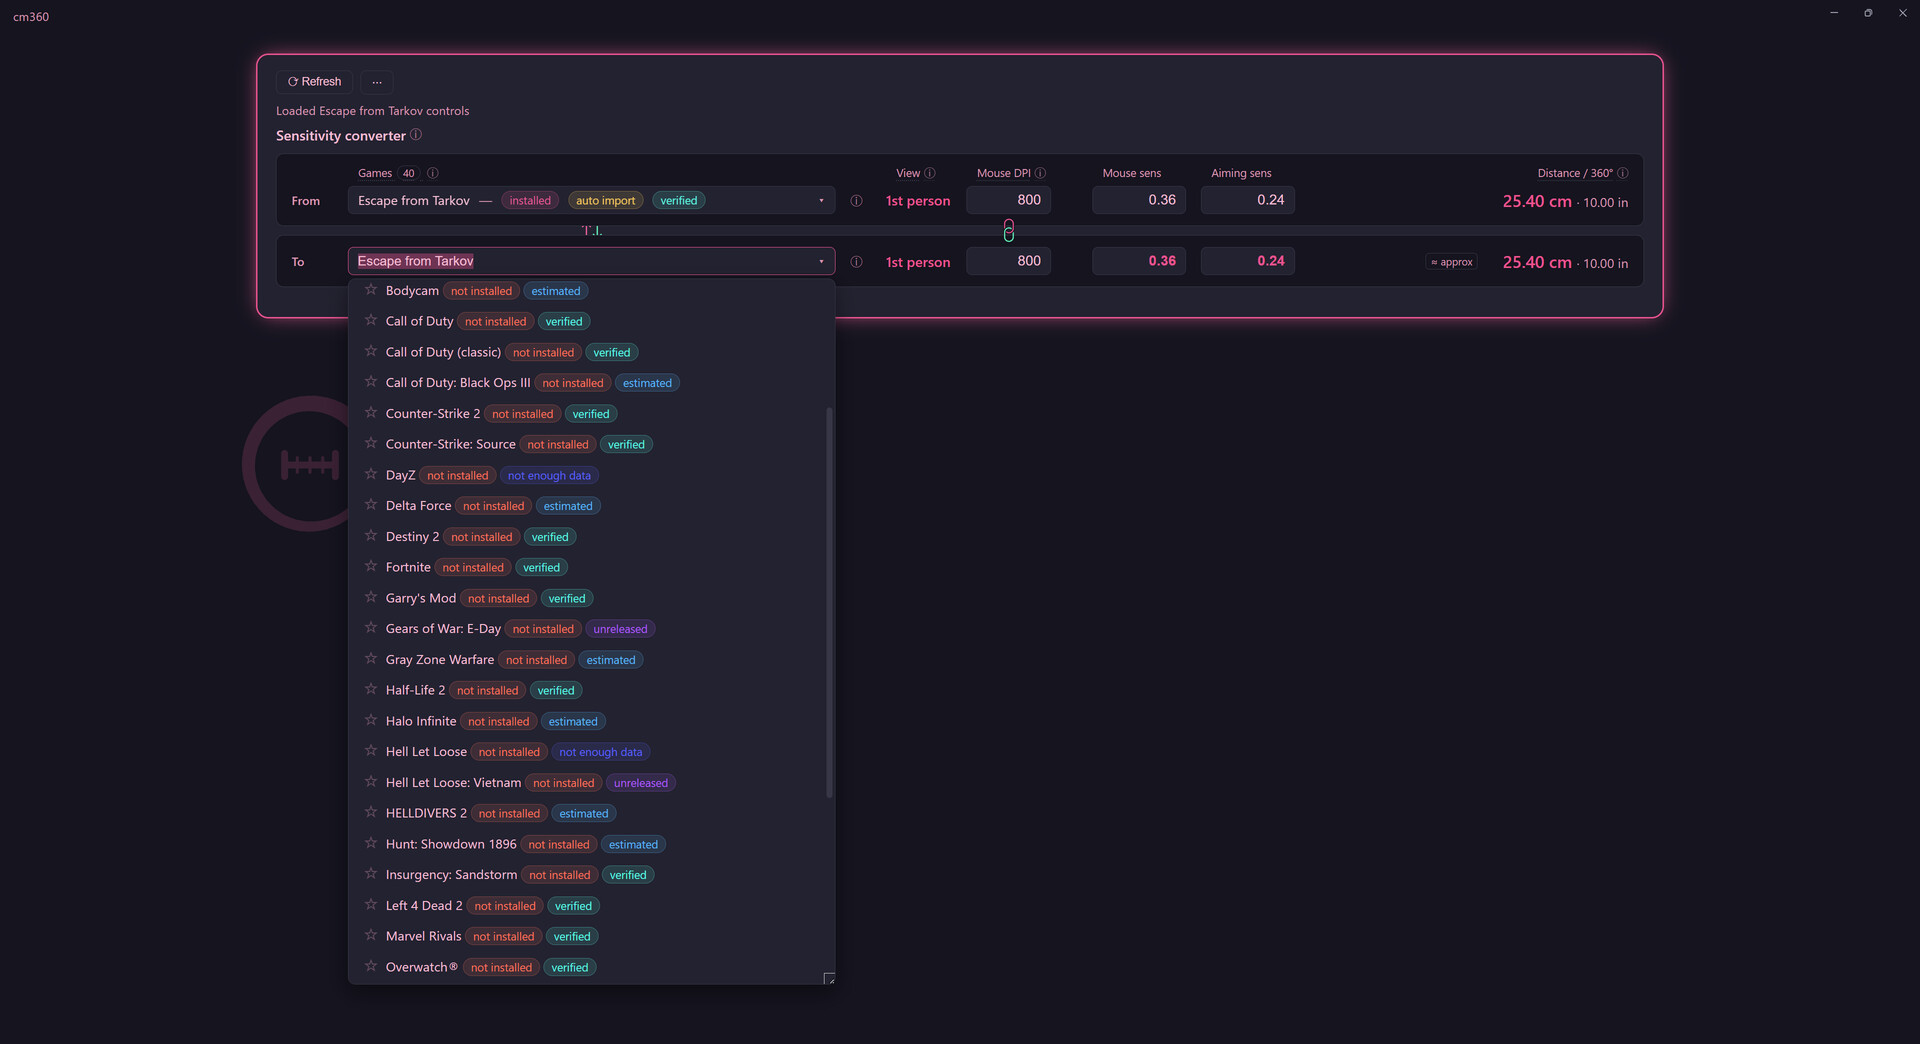
Task: Star the Left 4 Dead 2 entry
Action: (x=371, y=905)
